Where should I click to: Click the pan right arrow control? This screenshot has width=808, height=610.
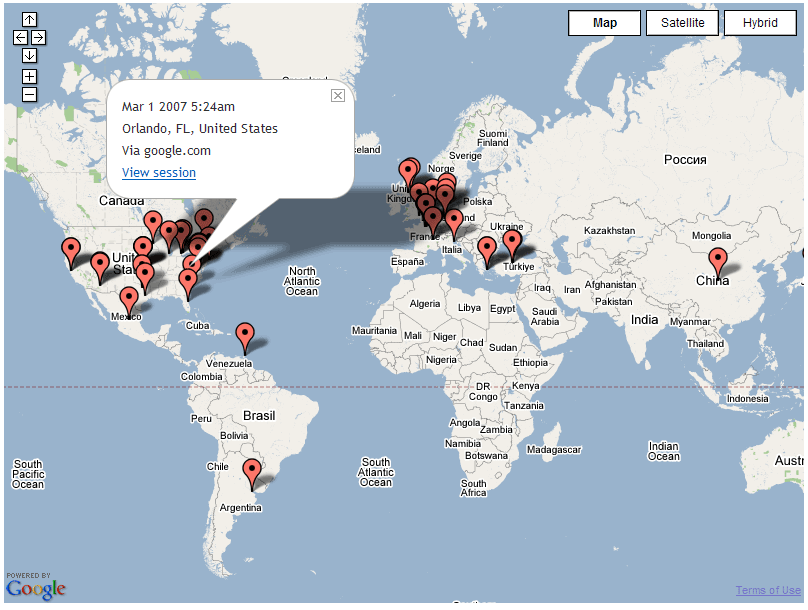(x=38, y=37)
